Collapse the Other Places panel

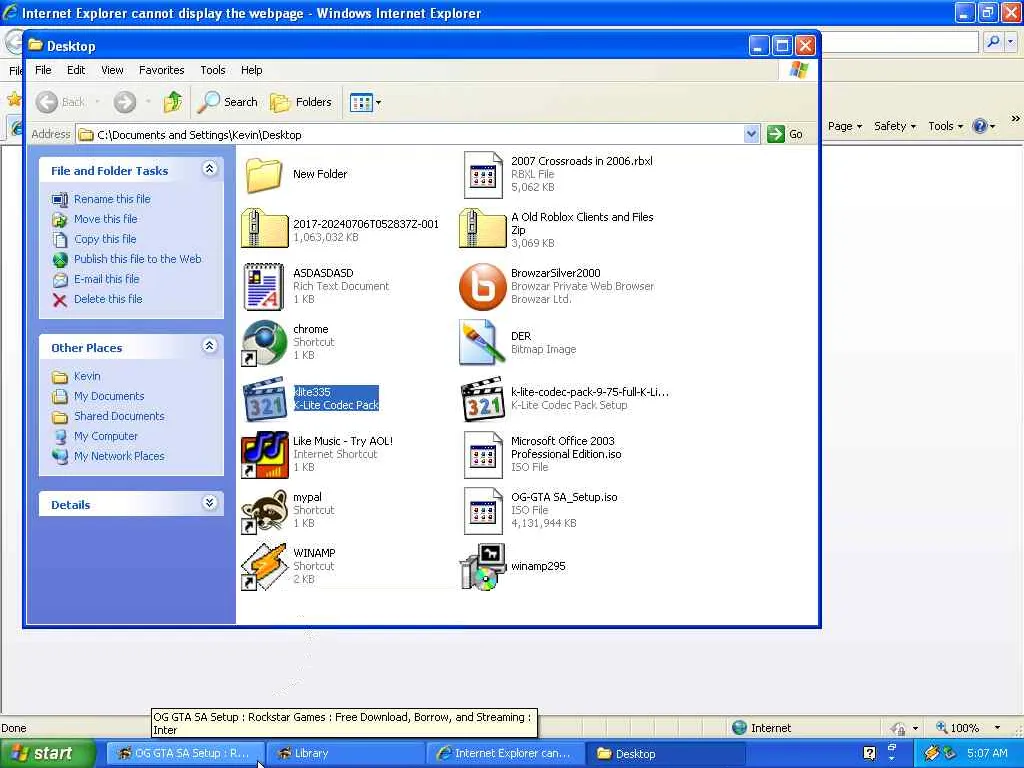coord(210,346)
